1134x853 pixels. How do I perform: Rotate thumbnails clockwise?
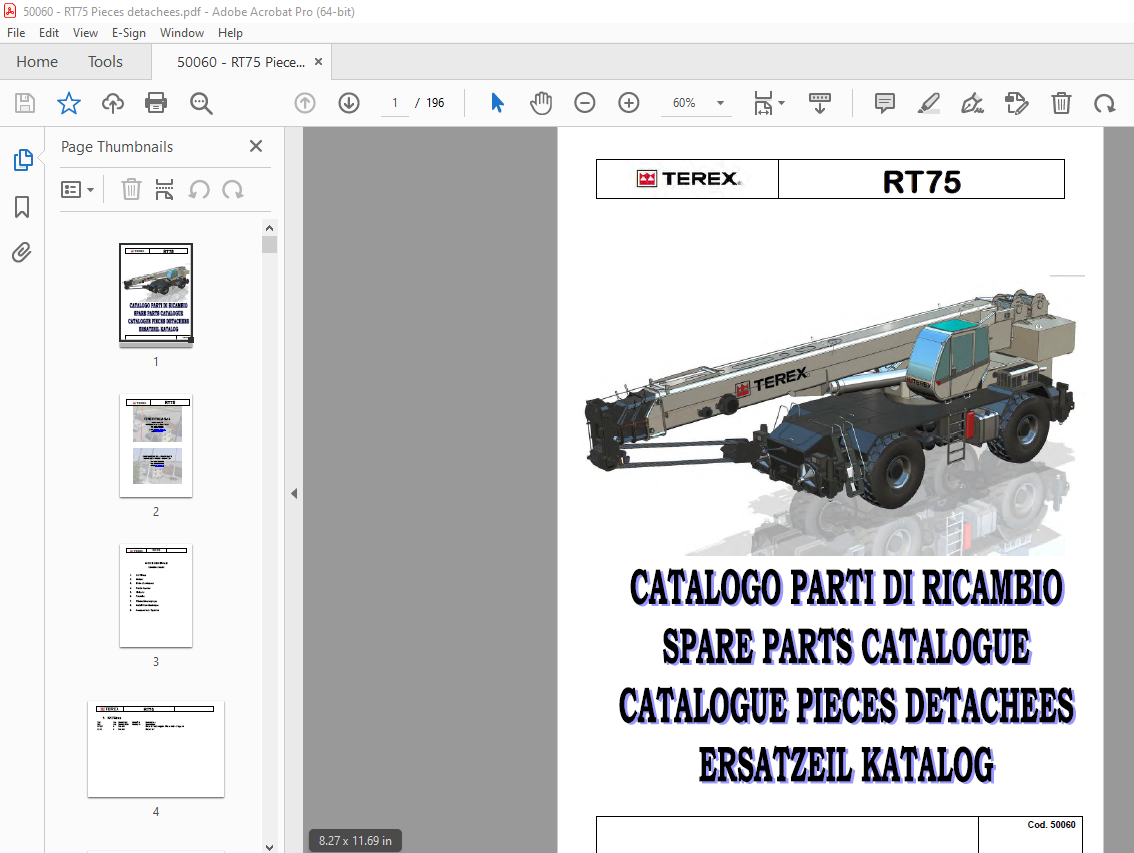pyautogui.click(x=233, y=190)
